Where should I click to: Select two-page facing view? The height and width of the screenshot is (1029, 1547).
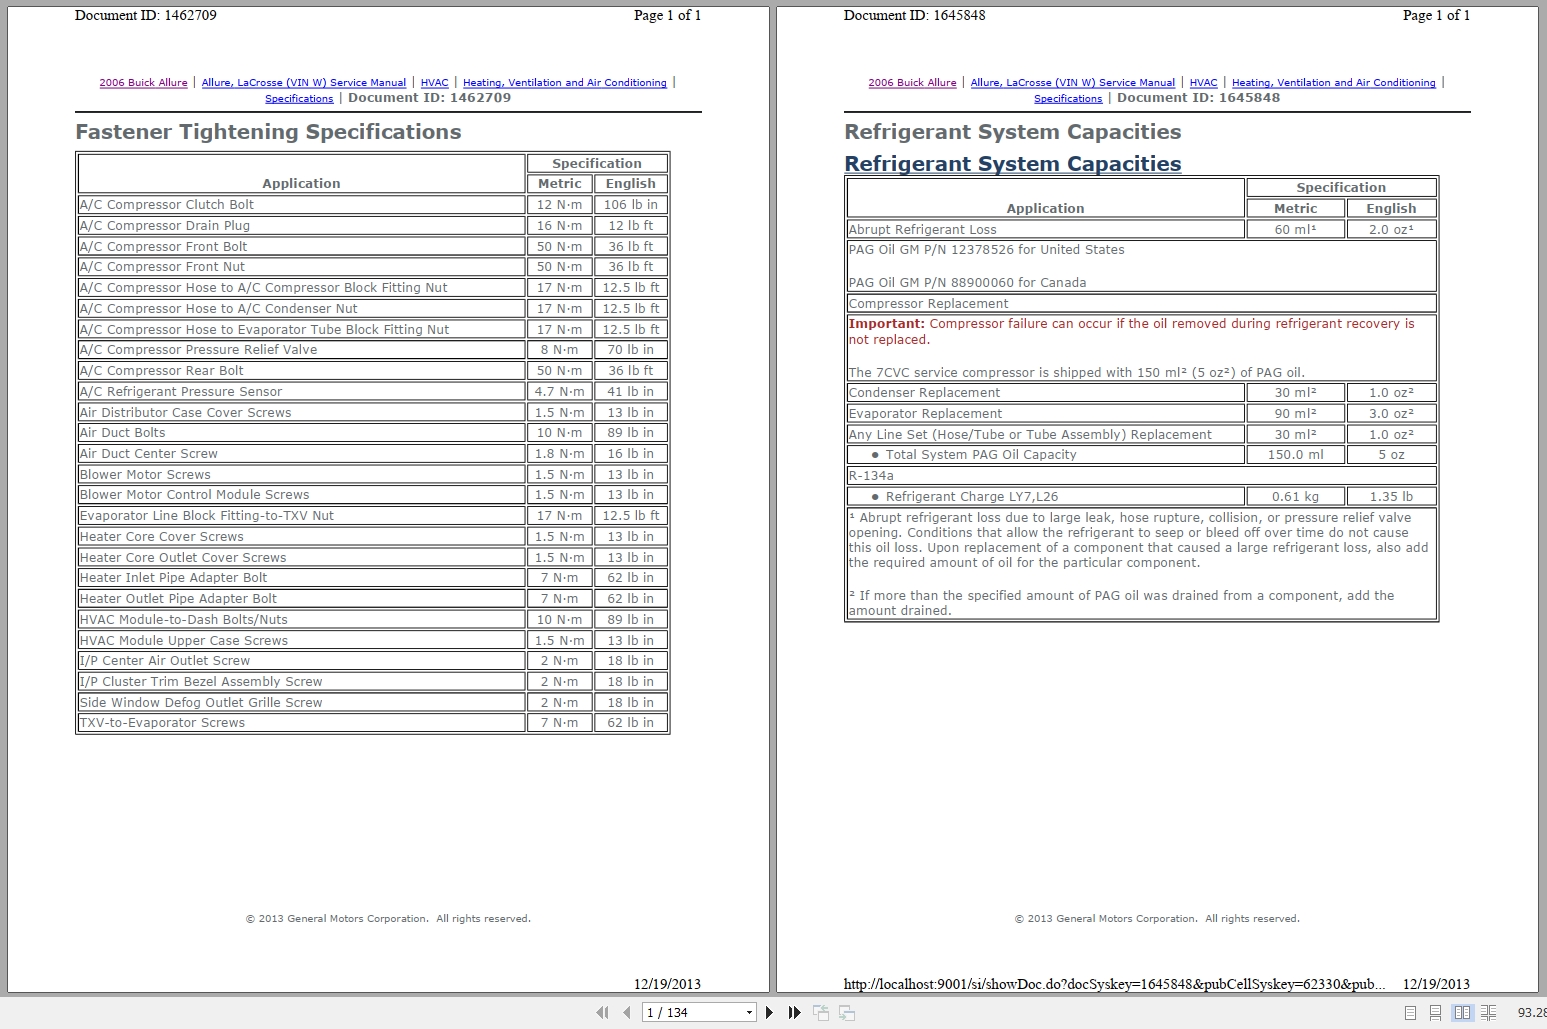pos(1462,1013)
